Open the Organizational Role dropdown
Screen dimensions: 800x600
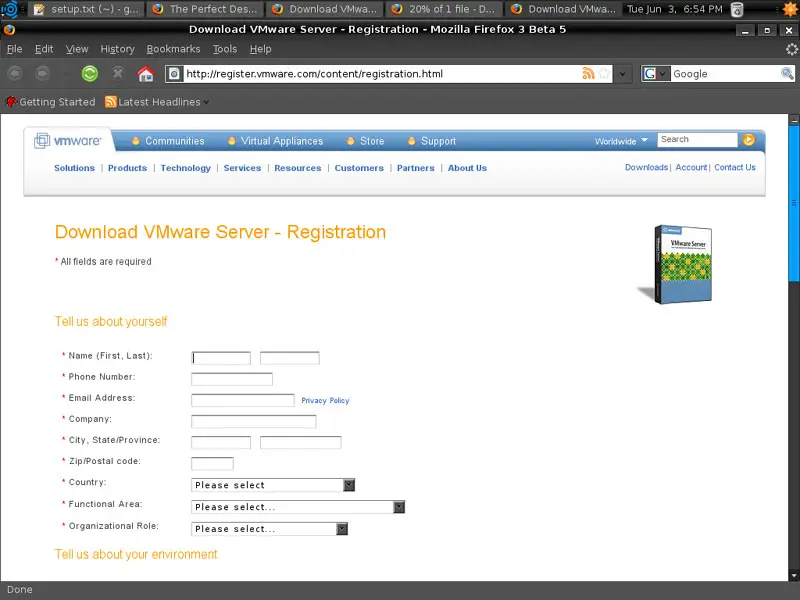[269, 529]
